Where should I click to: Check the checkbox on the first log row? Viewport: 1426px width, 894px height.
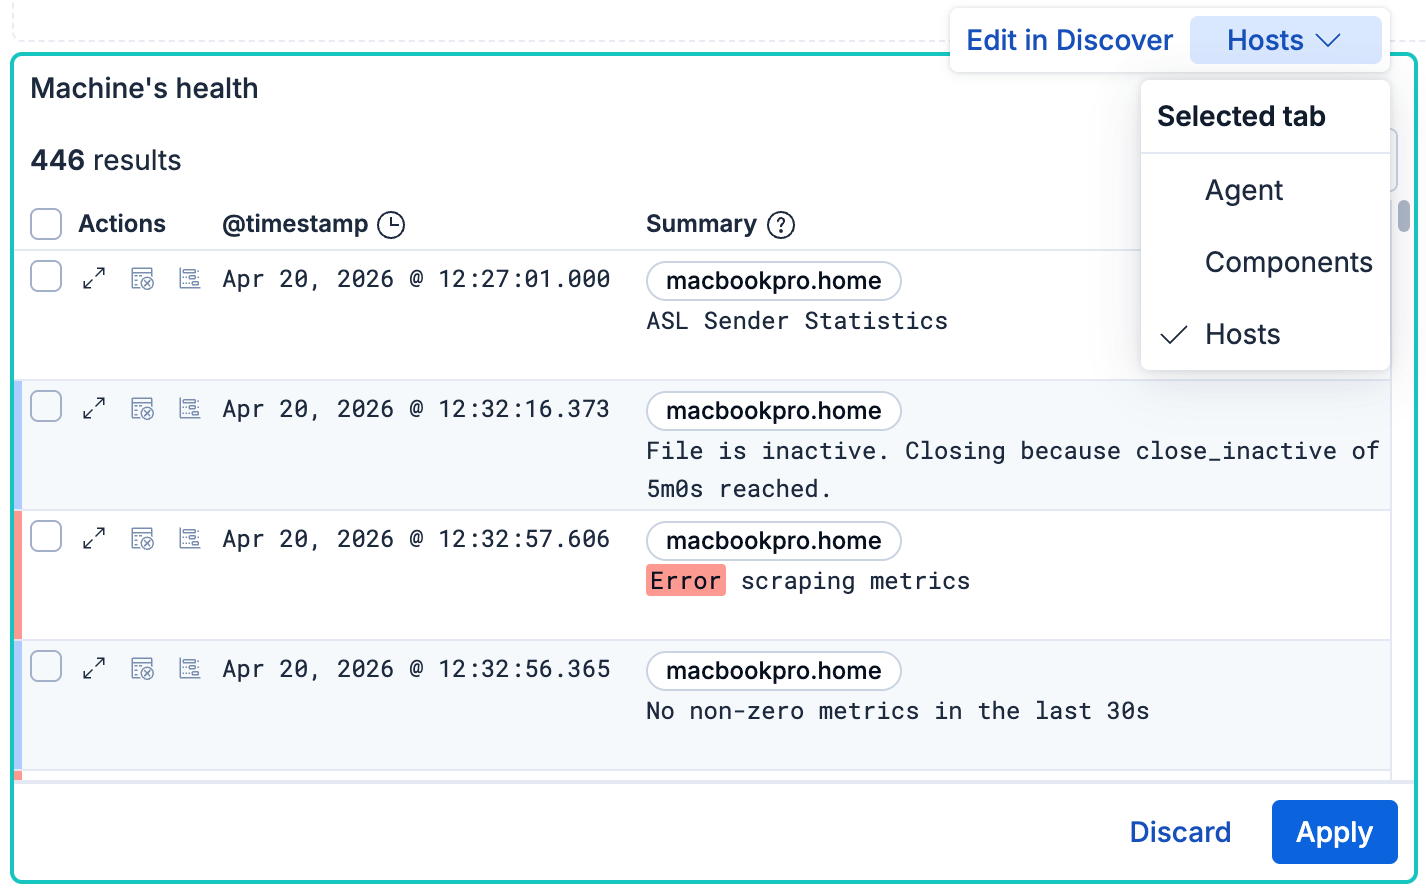[x=45, y=276]
